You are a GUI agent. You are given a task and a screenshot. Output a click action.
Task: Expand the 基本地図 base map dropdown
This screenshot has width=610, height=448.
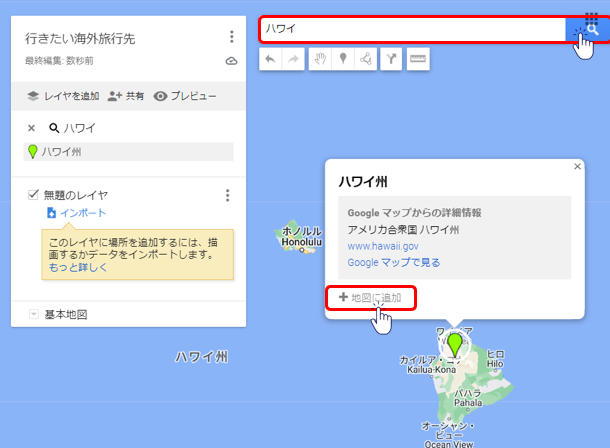click(x=34, y=314)
